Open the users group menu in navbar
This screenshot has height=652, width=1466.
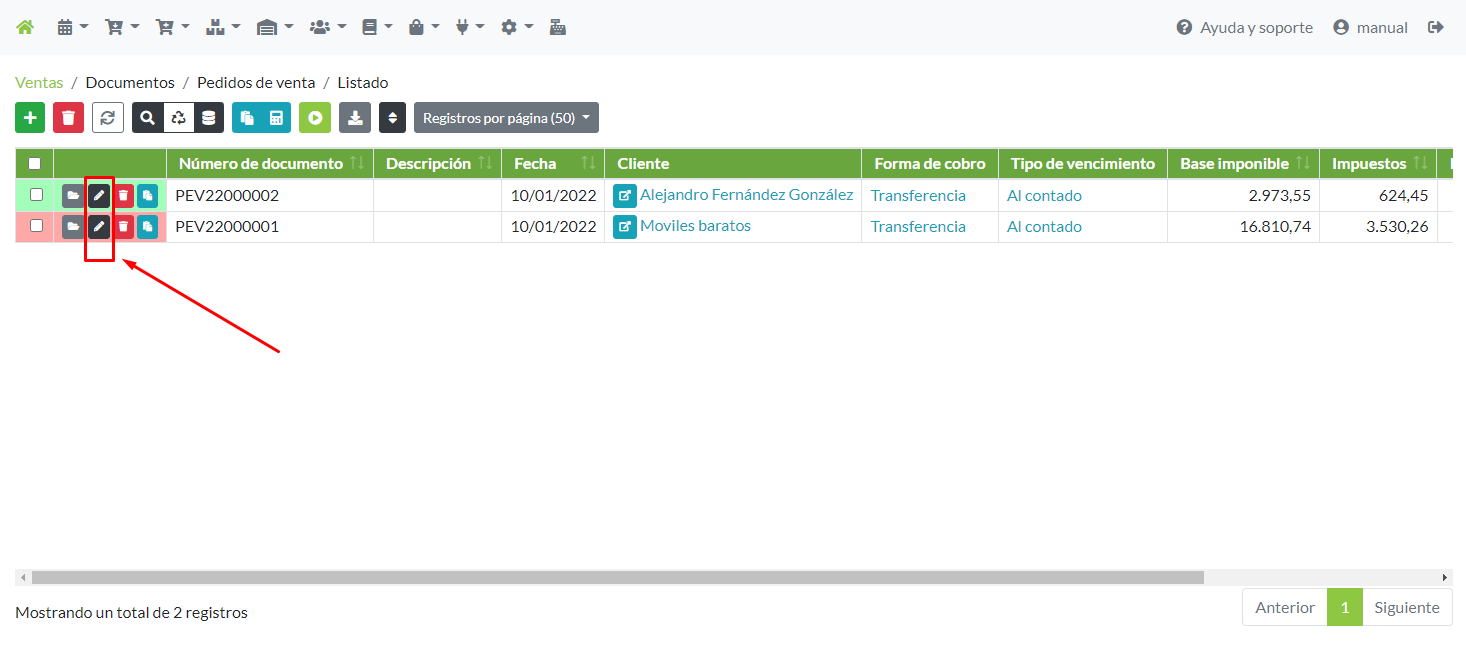[x=327, y=28]
